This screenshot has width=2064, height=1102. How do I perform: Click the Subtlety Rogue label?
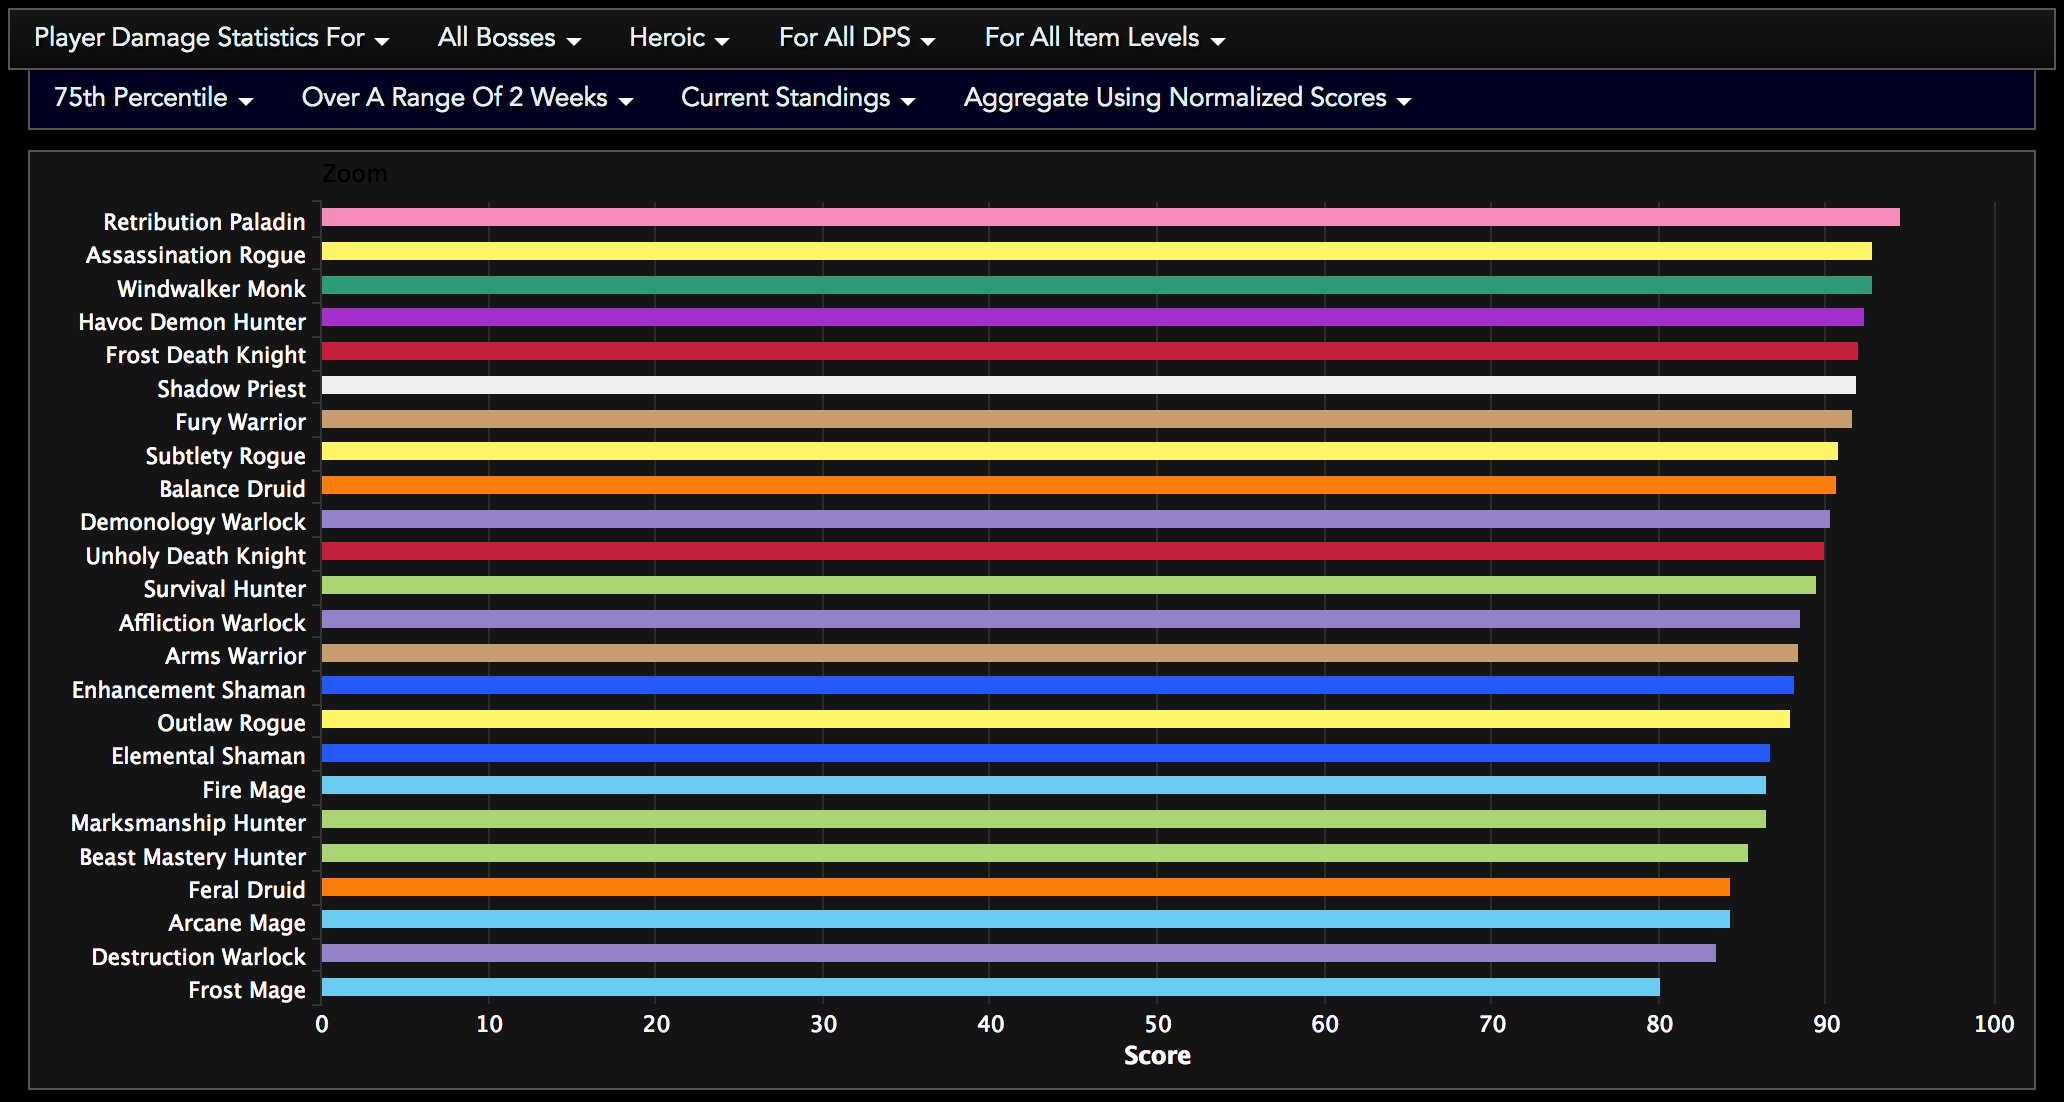tap(225, 456)
